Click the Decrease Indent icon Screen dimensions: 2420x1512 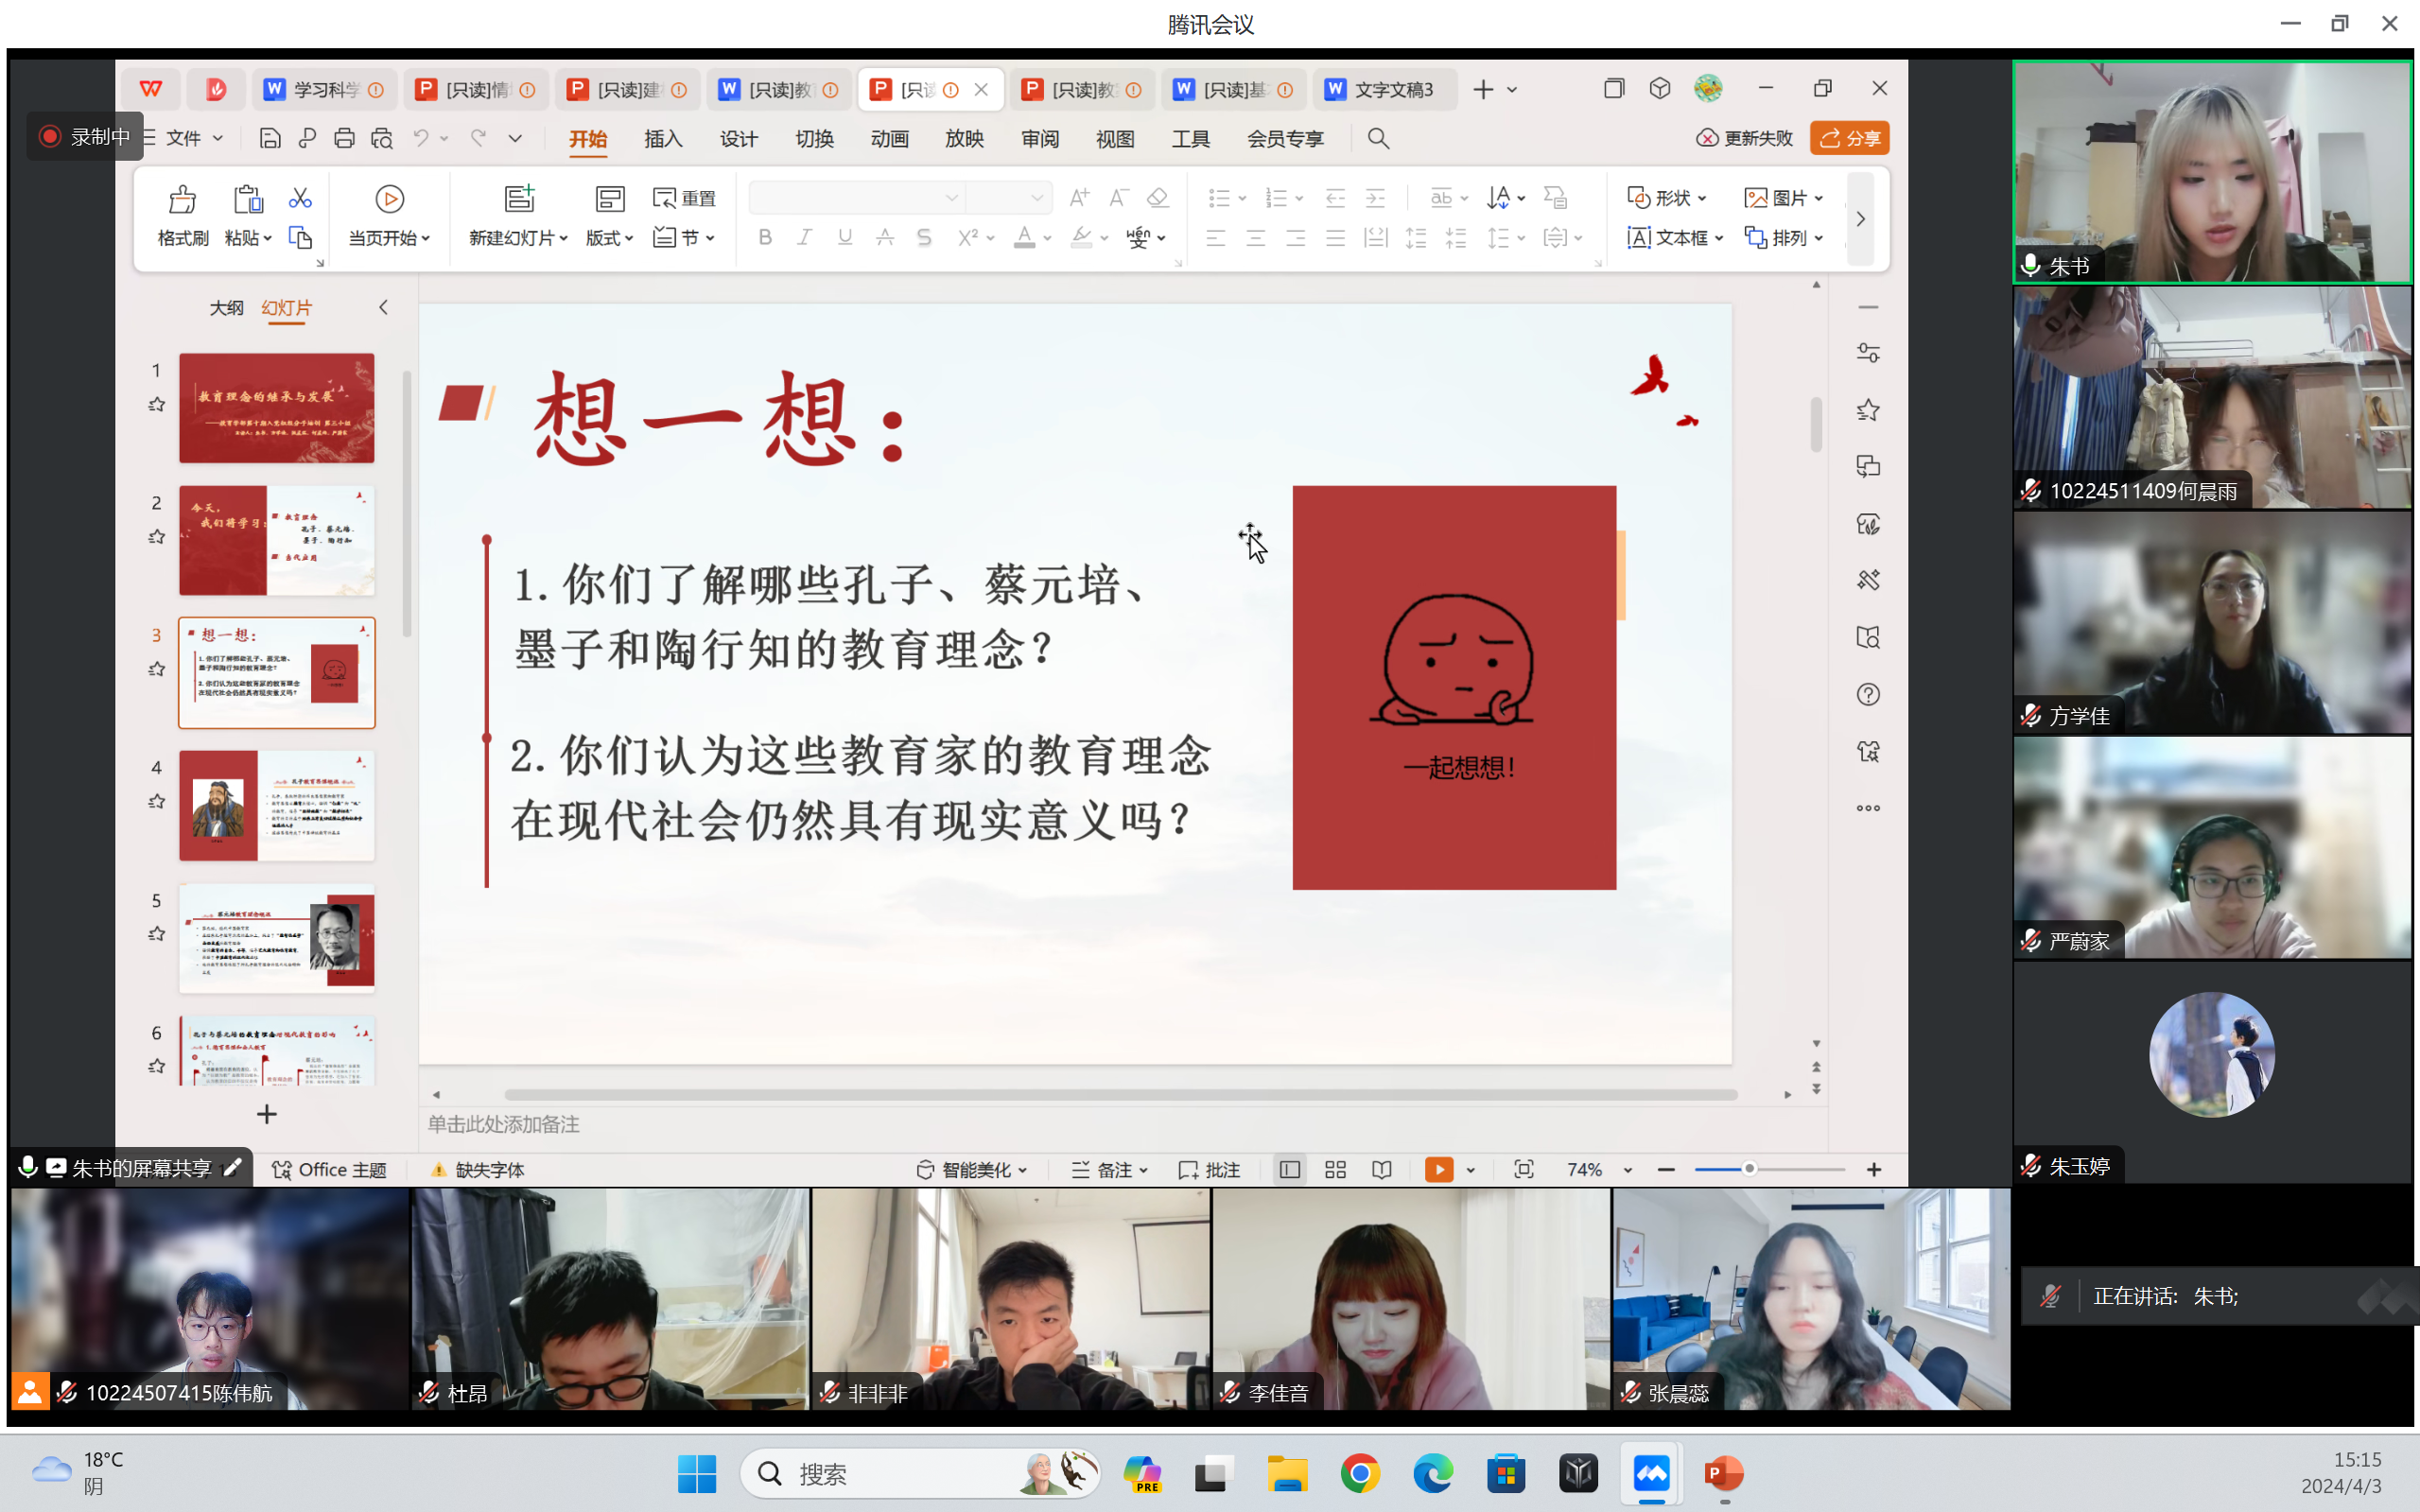coord(1335,198)
